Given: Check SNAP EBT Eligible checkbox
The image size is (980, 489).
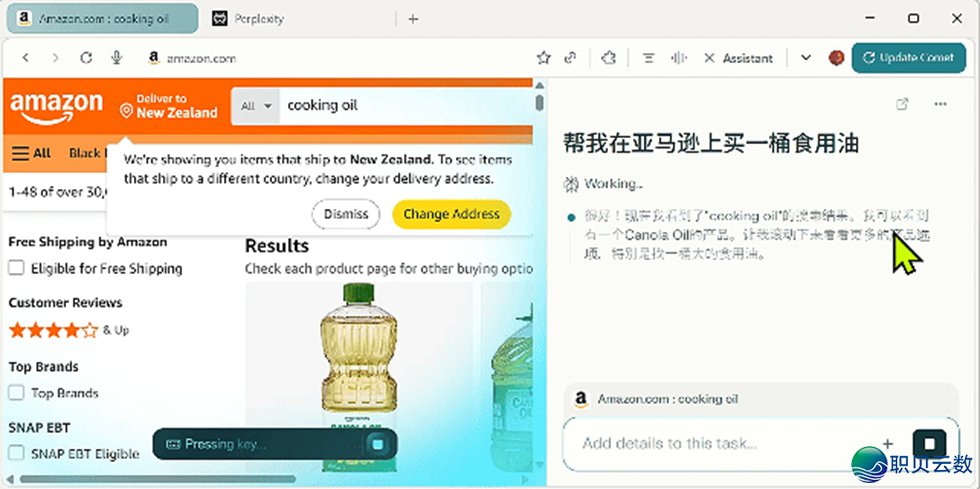Looking at the screenshot, I should pos(16,453).
